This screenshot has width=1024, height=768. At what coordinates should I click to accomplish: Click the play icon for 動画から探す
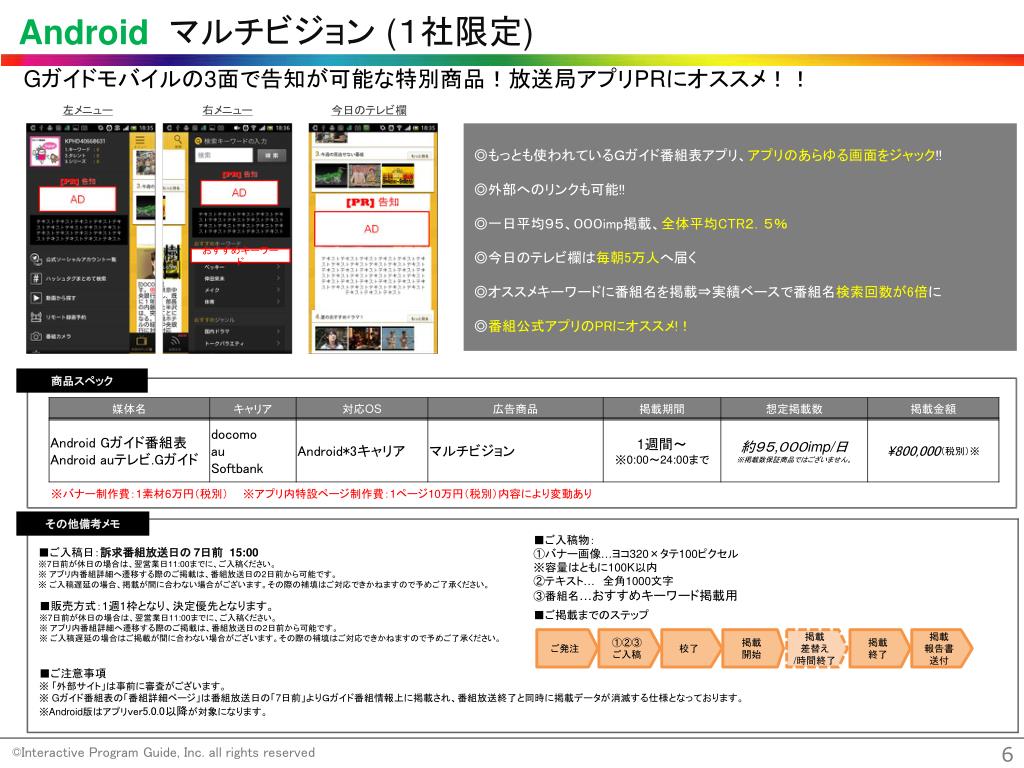click(x=36, y=298)
